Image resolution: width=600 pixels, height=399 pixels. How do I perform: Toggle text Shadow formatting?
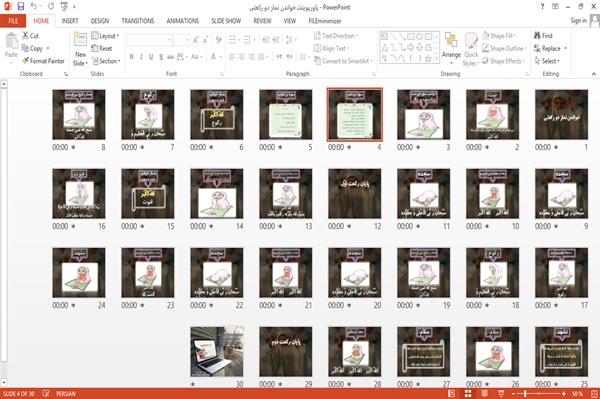(161, 57)
